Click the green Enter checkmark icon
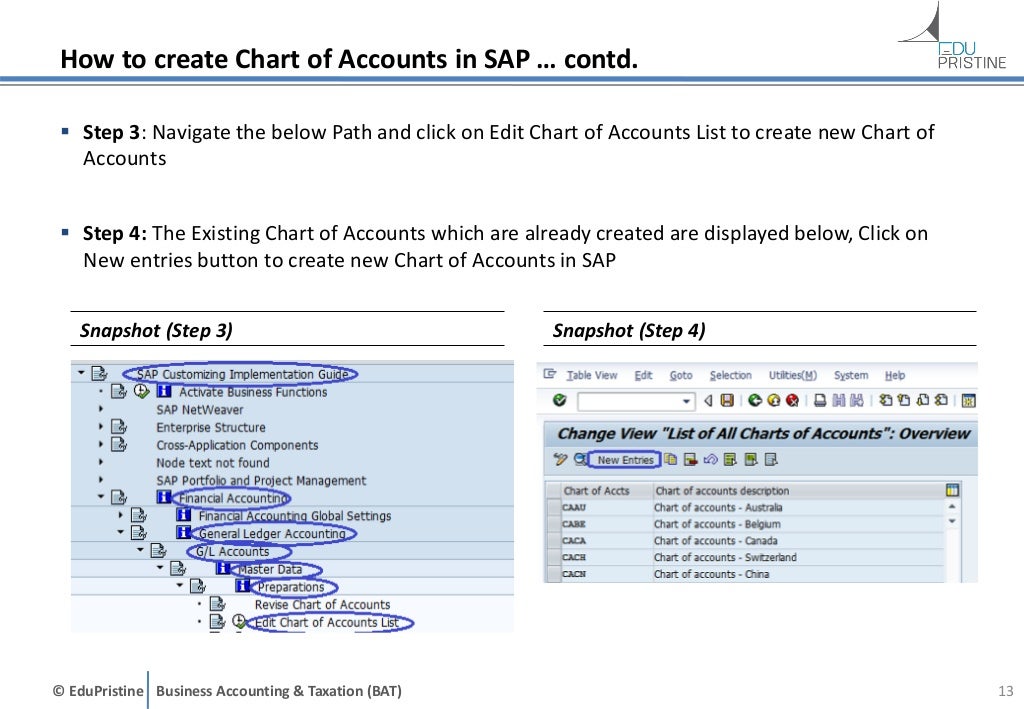Image resolution: width=1024 pixels, height=709 pixels. point(560,401)
